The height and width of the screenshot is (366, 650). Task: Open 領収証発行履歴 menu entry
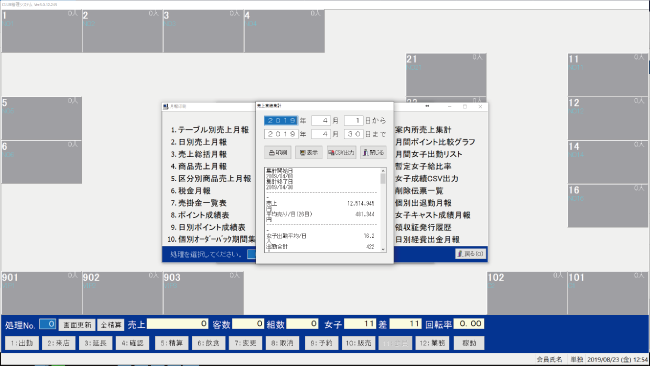click(423, 228)
